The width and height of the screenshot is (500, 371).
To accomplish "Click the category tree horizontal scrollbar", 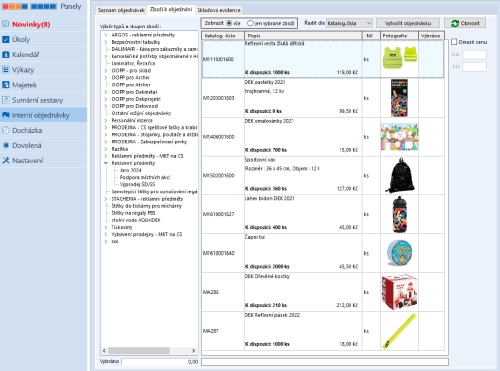I will [x=149, y=350].
